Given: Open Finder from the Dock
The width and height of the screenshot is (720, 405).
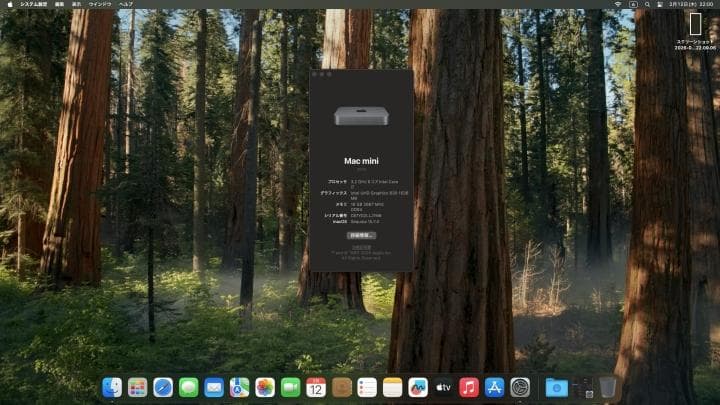Looking at the screenshot, I should click(x=112, y=387).
